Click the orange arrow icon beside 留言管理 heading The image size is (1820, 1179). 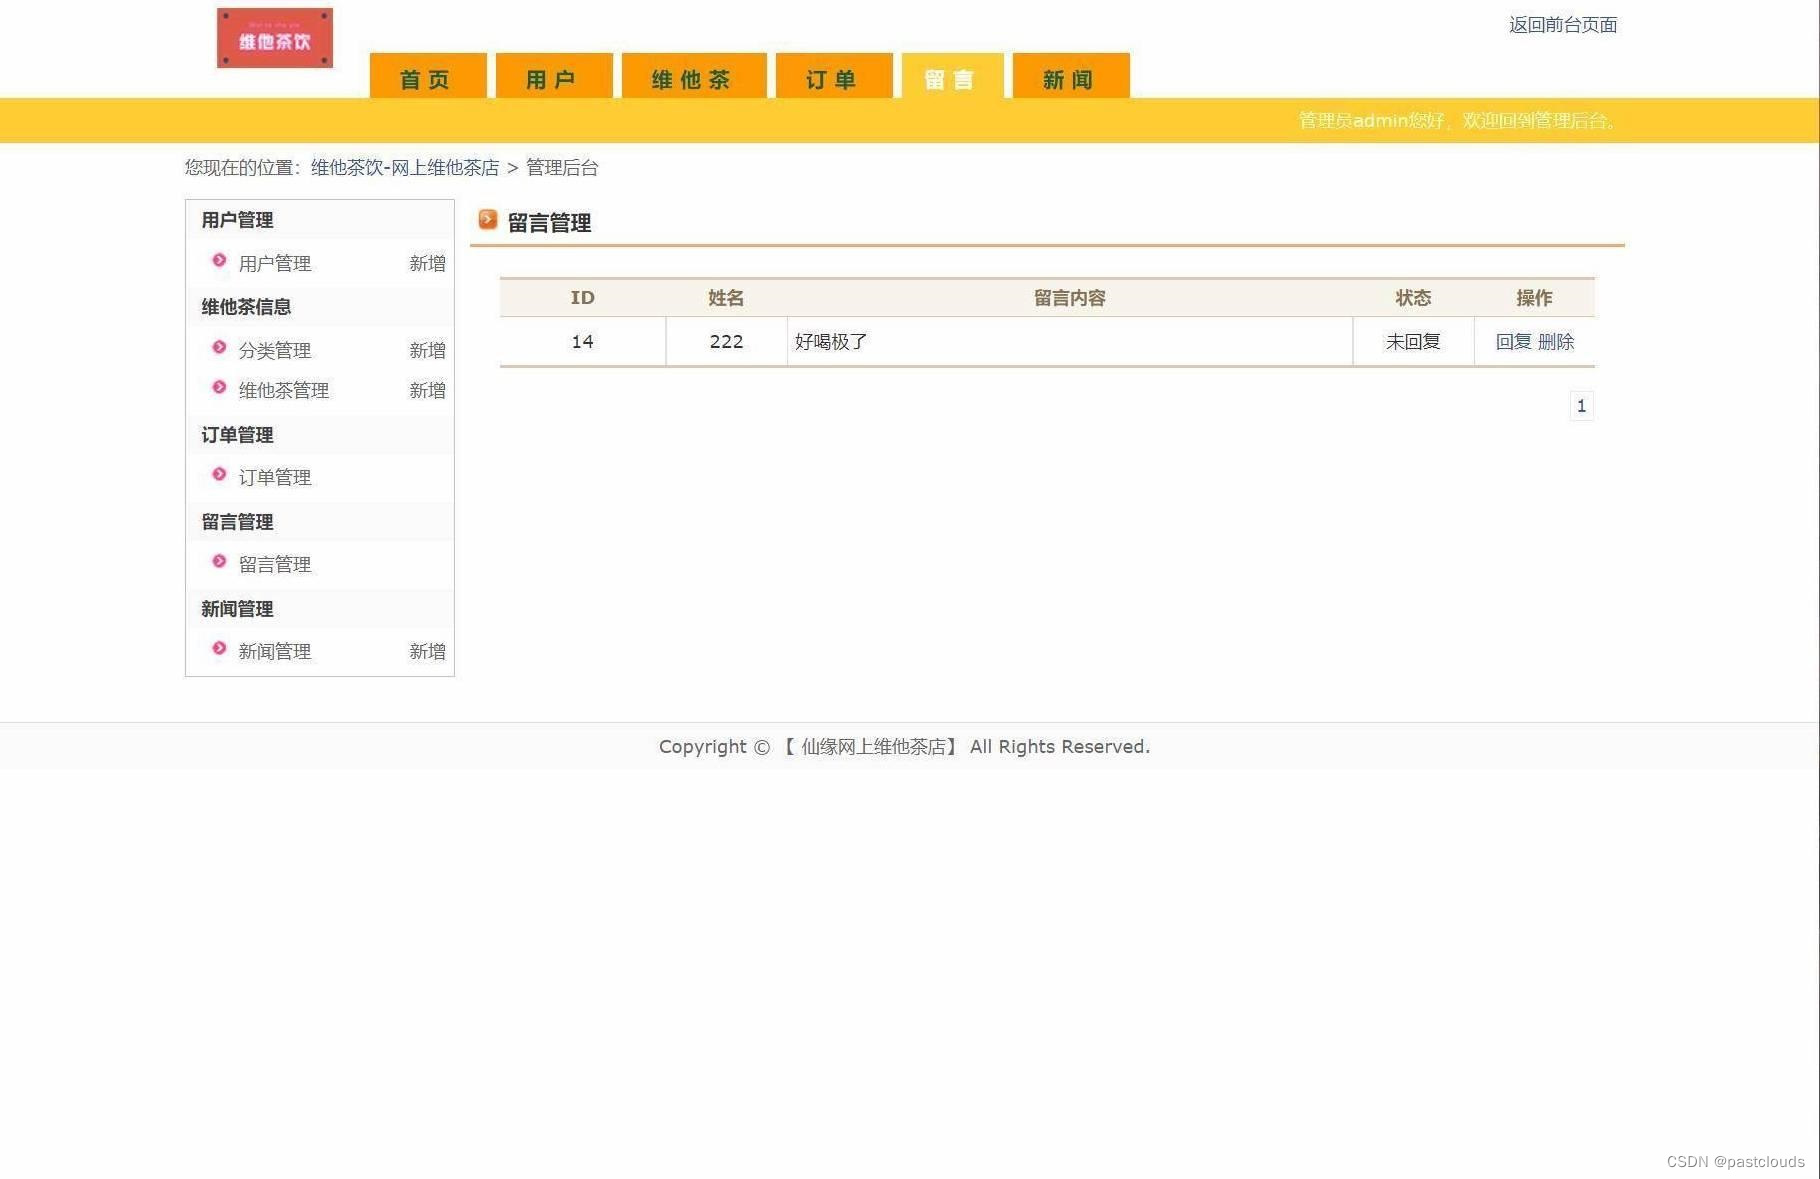point(488,219)
